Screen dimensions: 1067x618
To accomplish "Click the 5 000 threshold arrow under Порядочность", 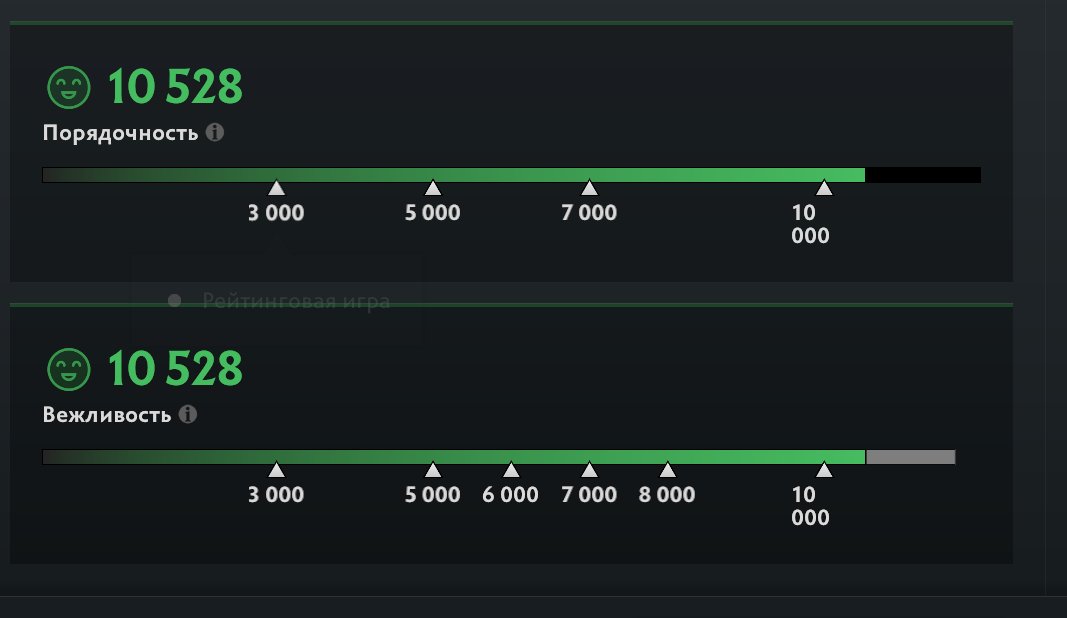I will pyautogui.click(x=433, y=188).
